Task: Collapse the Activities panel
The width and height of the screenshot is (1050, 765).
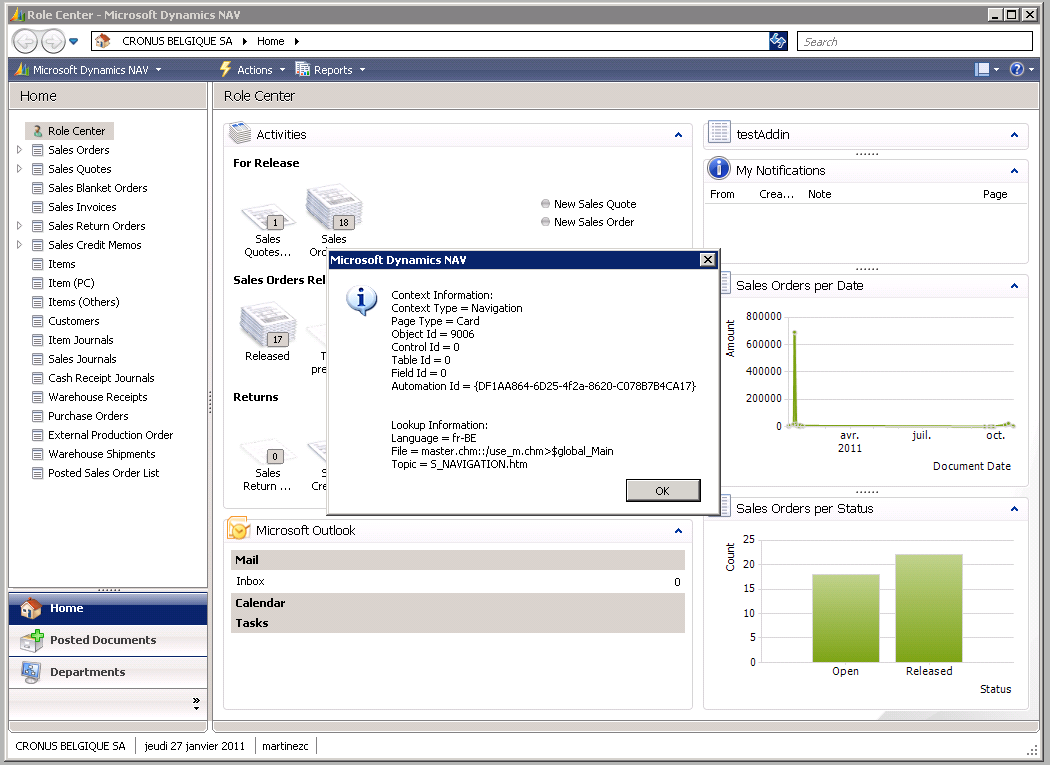Action: tap(678, 135)
